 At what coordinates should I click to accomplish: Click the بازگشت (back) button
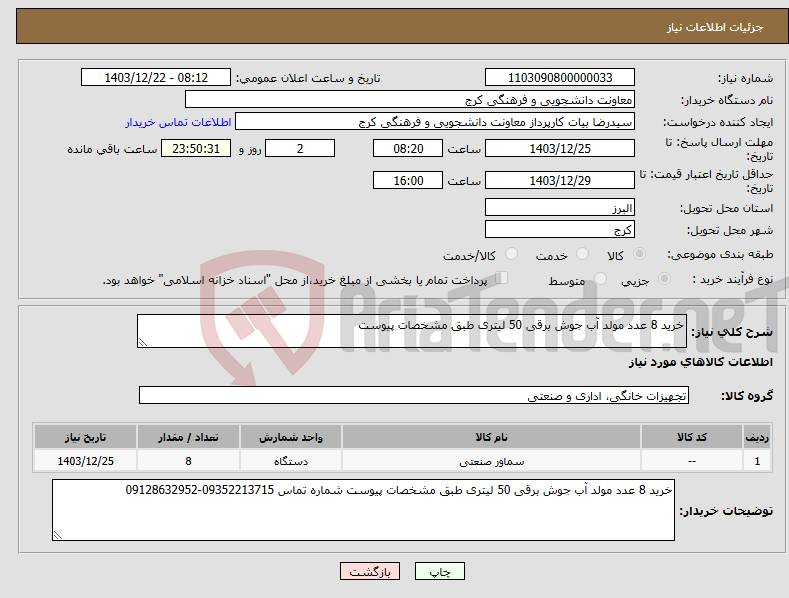click(x=370, y=571)
